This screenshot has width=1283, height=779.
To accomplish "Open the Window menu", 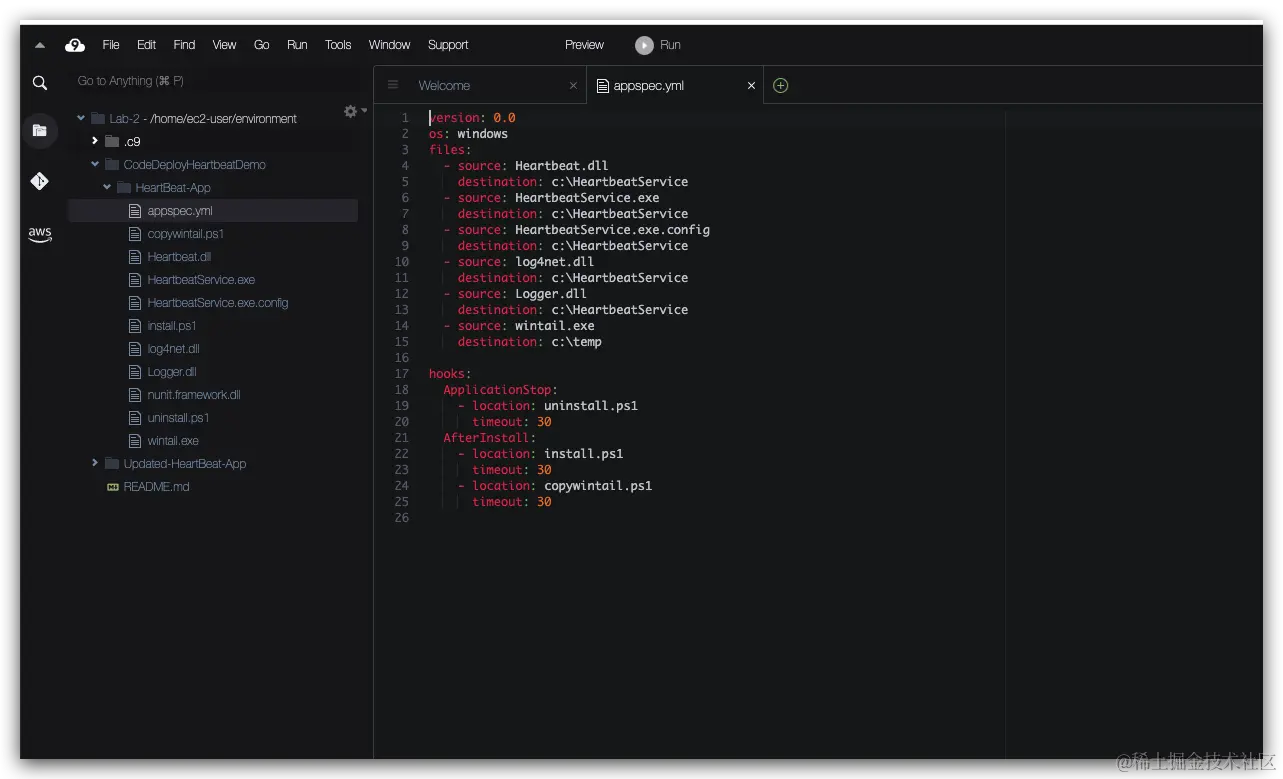I will (389, 45).
